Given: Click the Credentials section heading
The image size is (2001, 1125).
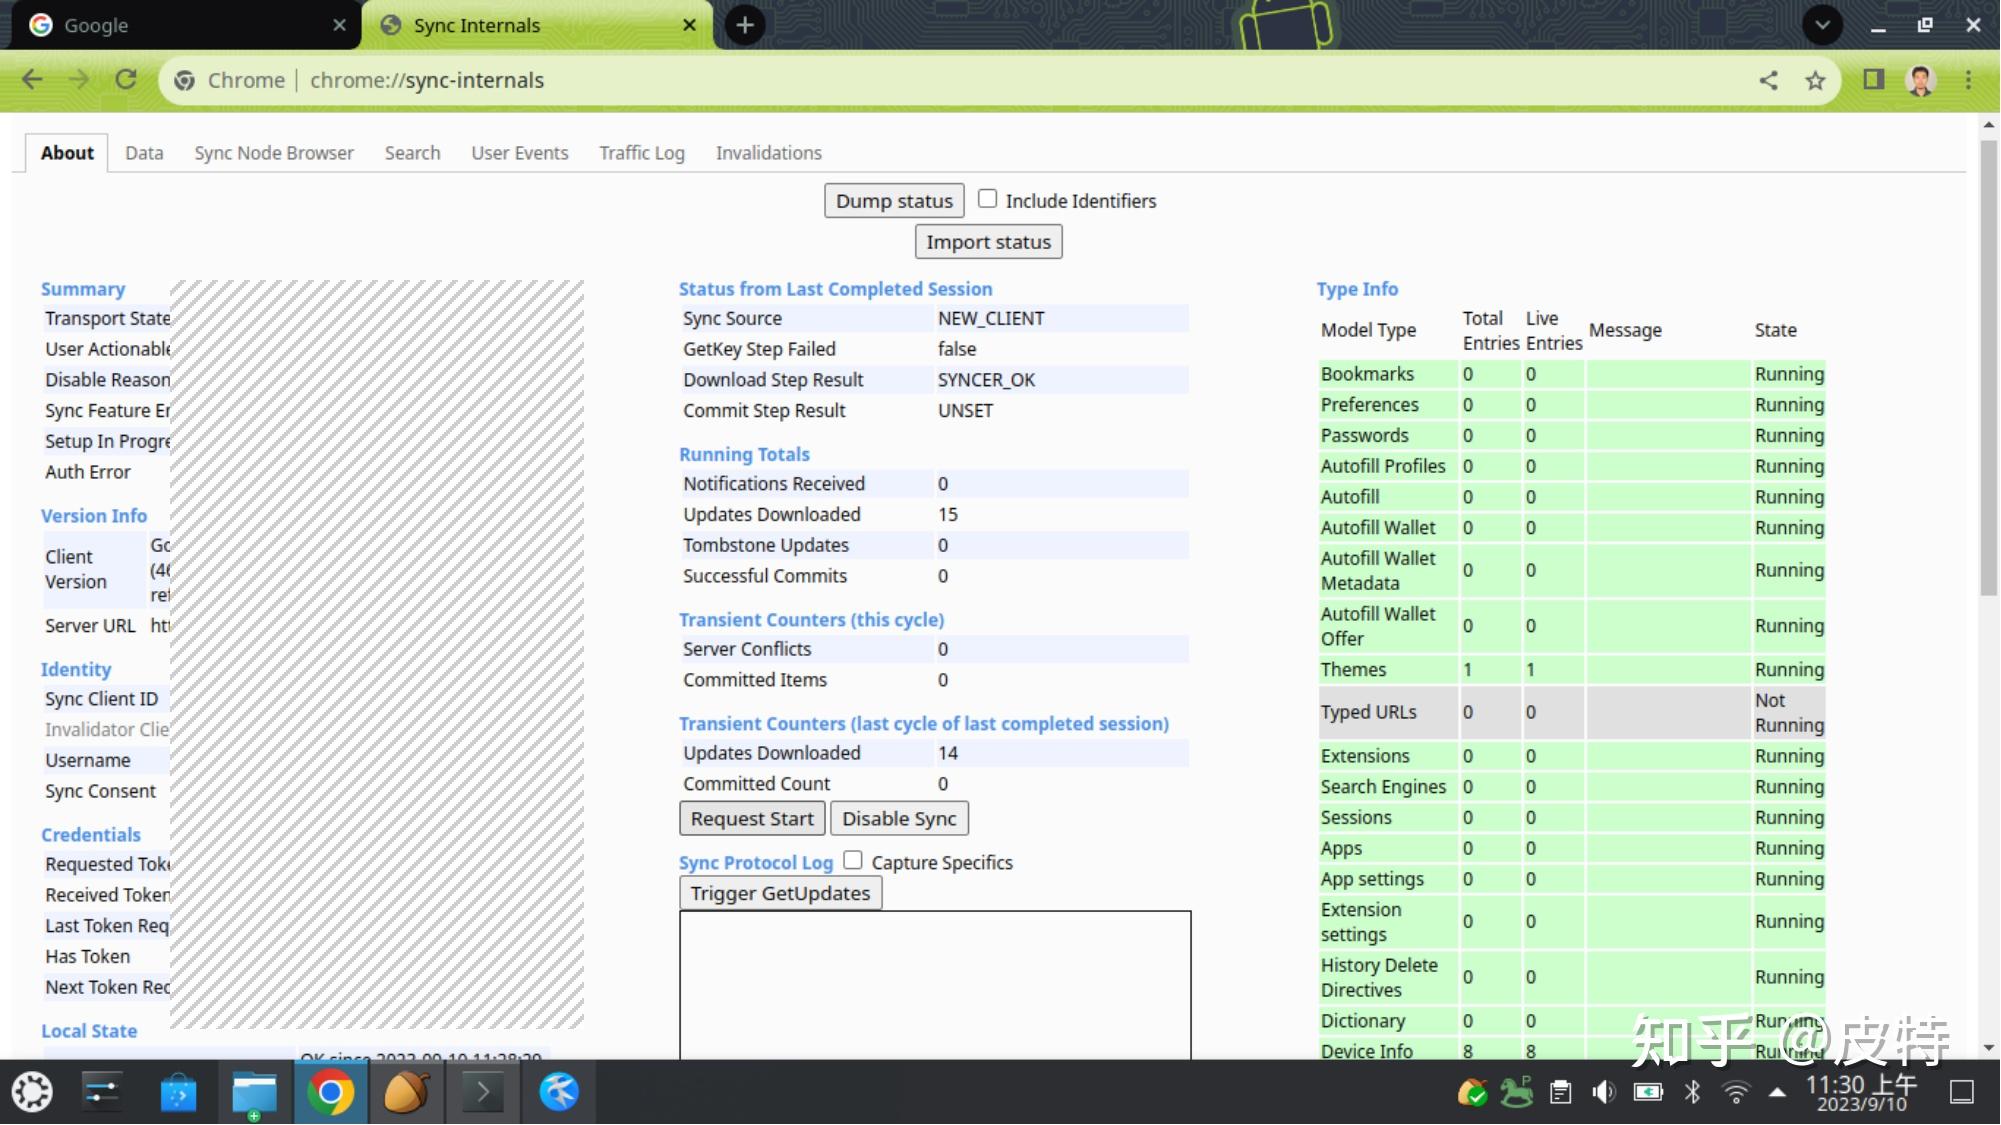Looking at the screenshot, I should pyautogui.click(x=91, y=835).
